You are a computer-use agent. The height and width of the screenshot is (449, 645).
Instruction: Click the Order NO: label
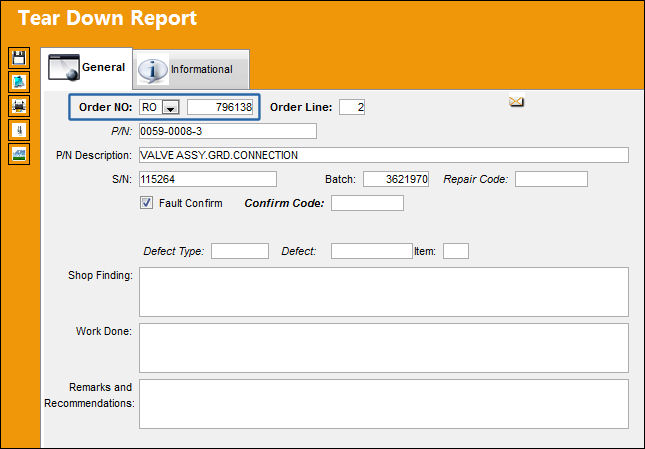click(106, 107)
